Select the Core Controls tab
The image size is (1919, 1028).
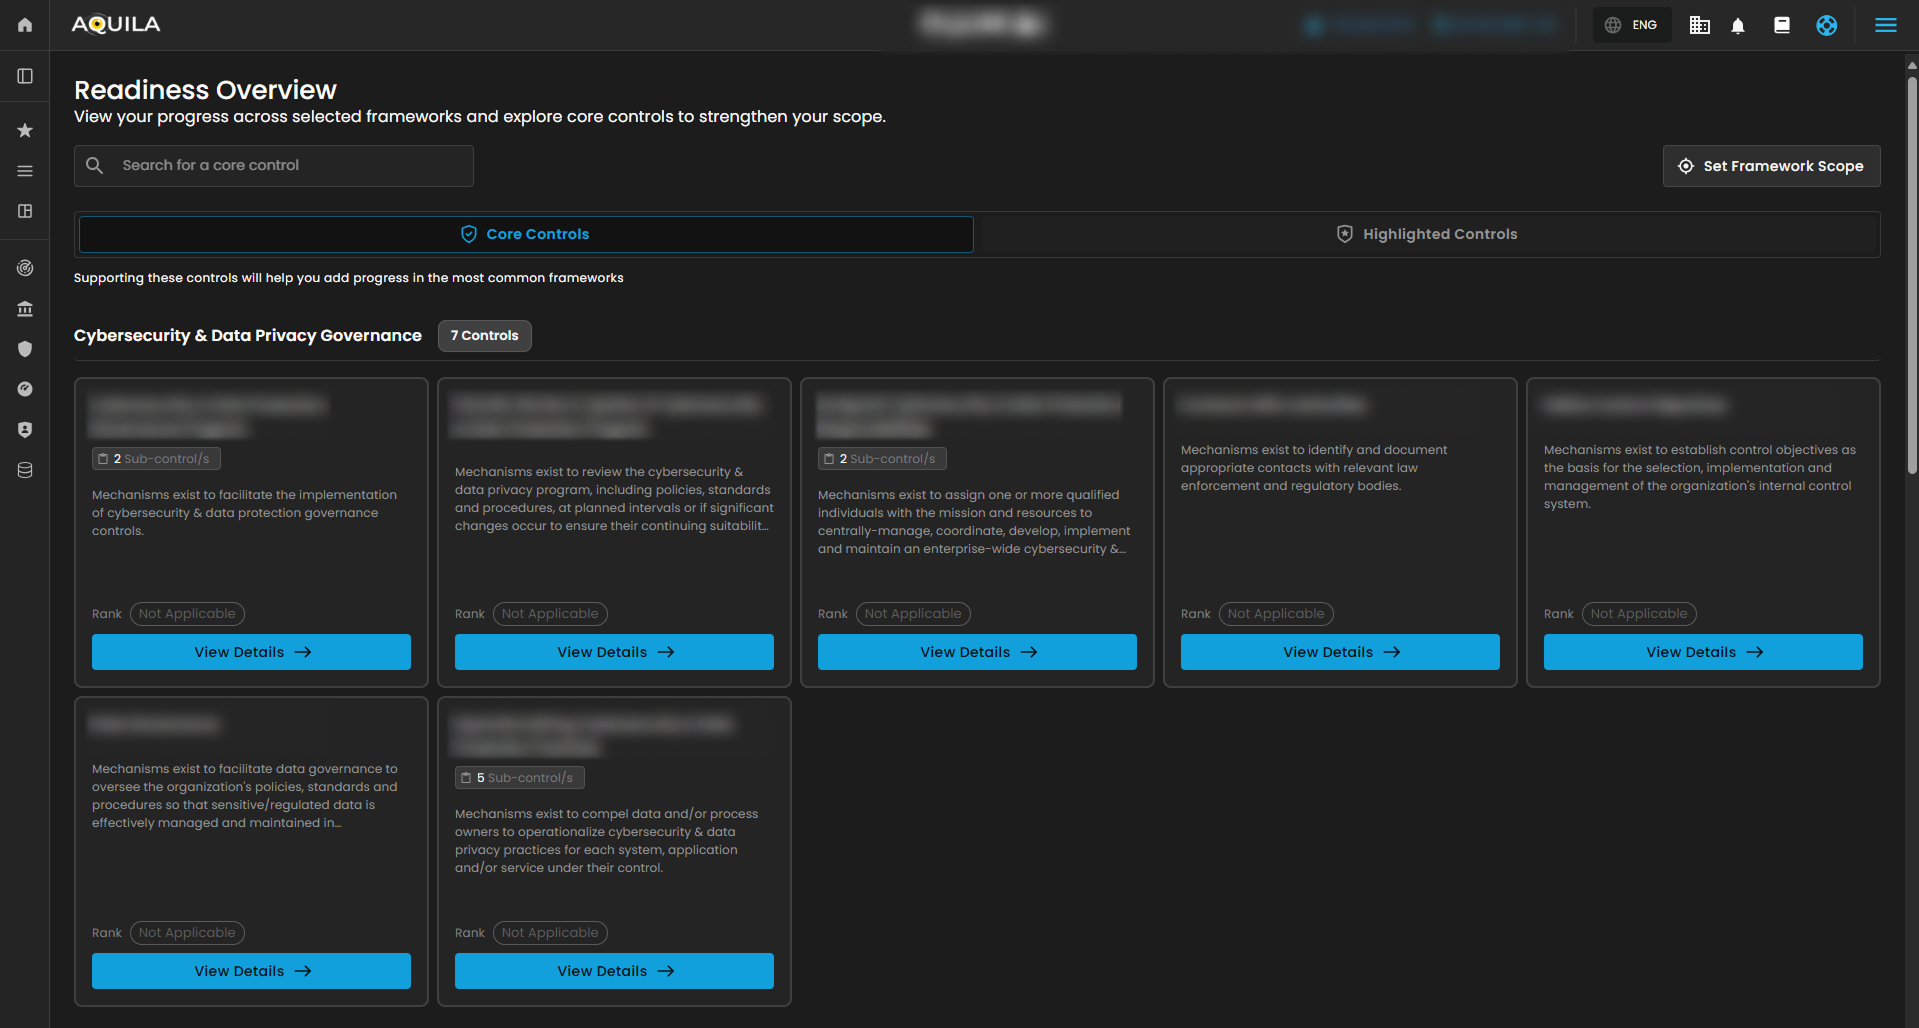(x=526, y=234)
